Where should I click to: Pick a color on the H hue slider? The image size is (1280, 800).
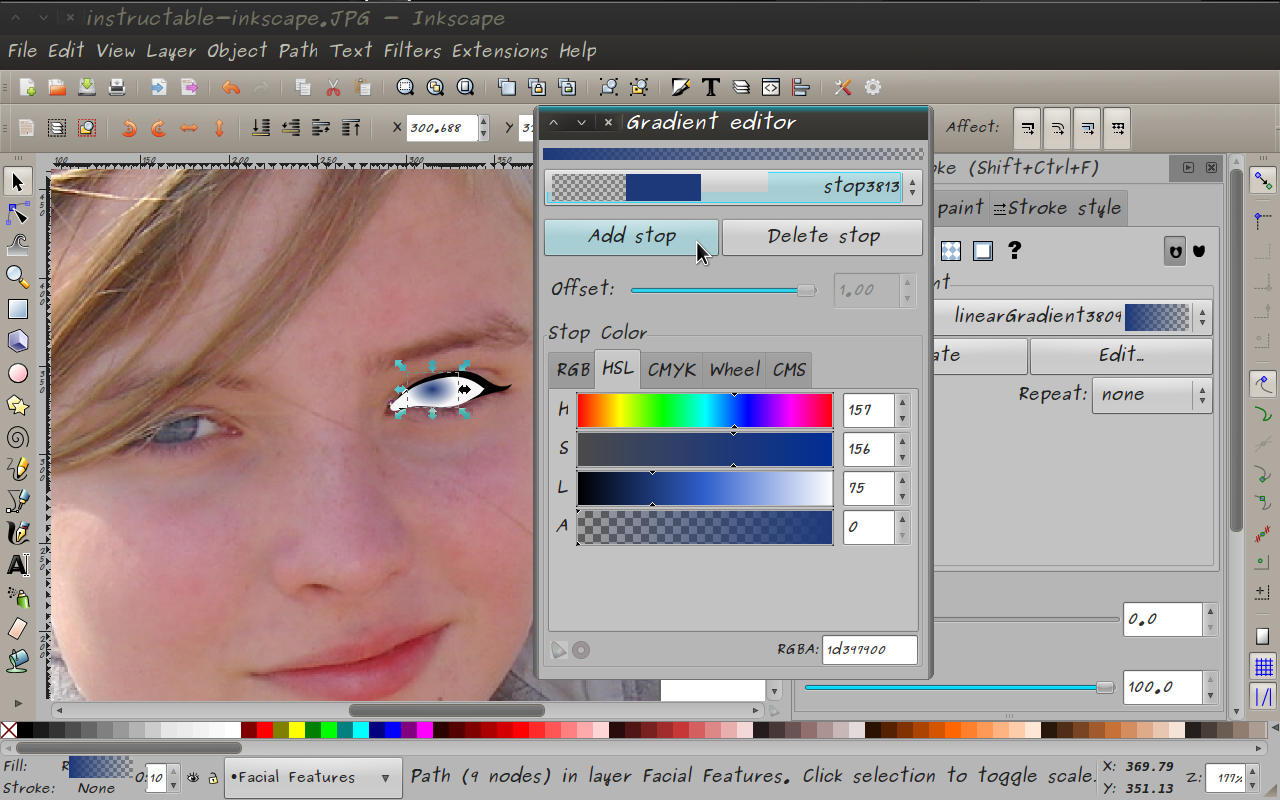[705, 410]
